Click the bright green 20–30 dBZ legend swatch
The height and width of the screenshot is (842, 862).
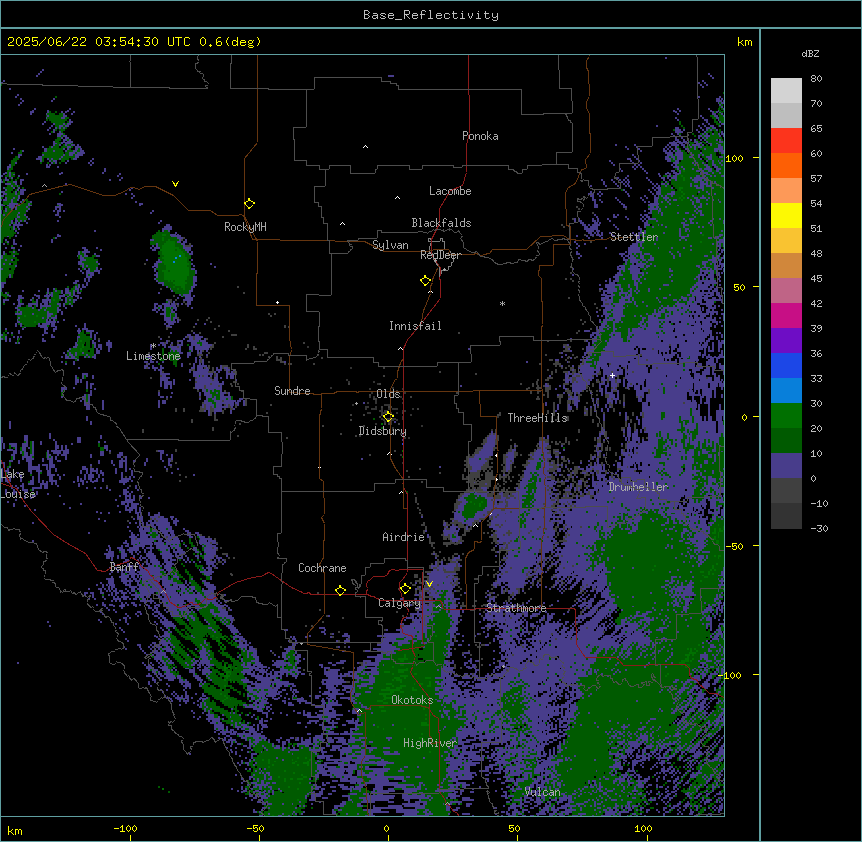[786, 416]
